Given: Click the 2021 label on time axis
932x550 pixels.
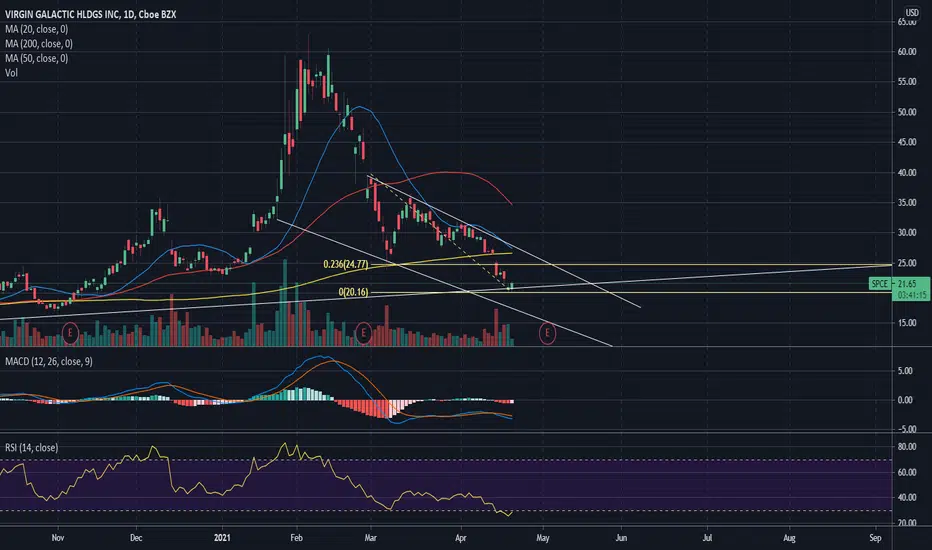Looking at the screenshot, I should [x=222, y=538].
